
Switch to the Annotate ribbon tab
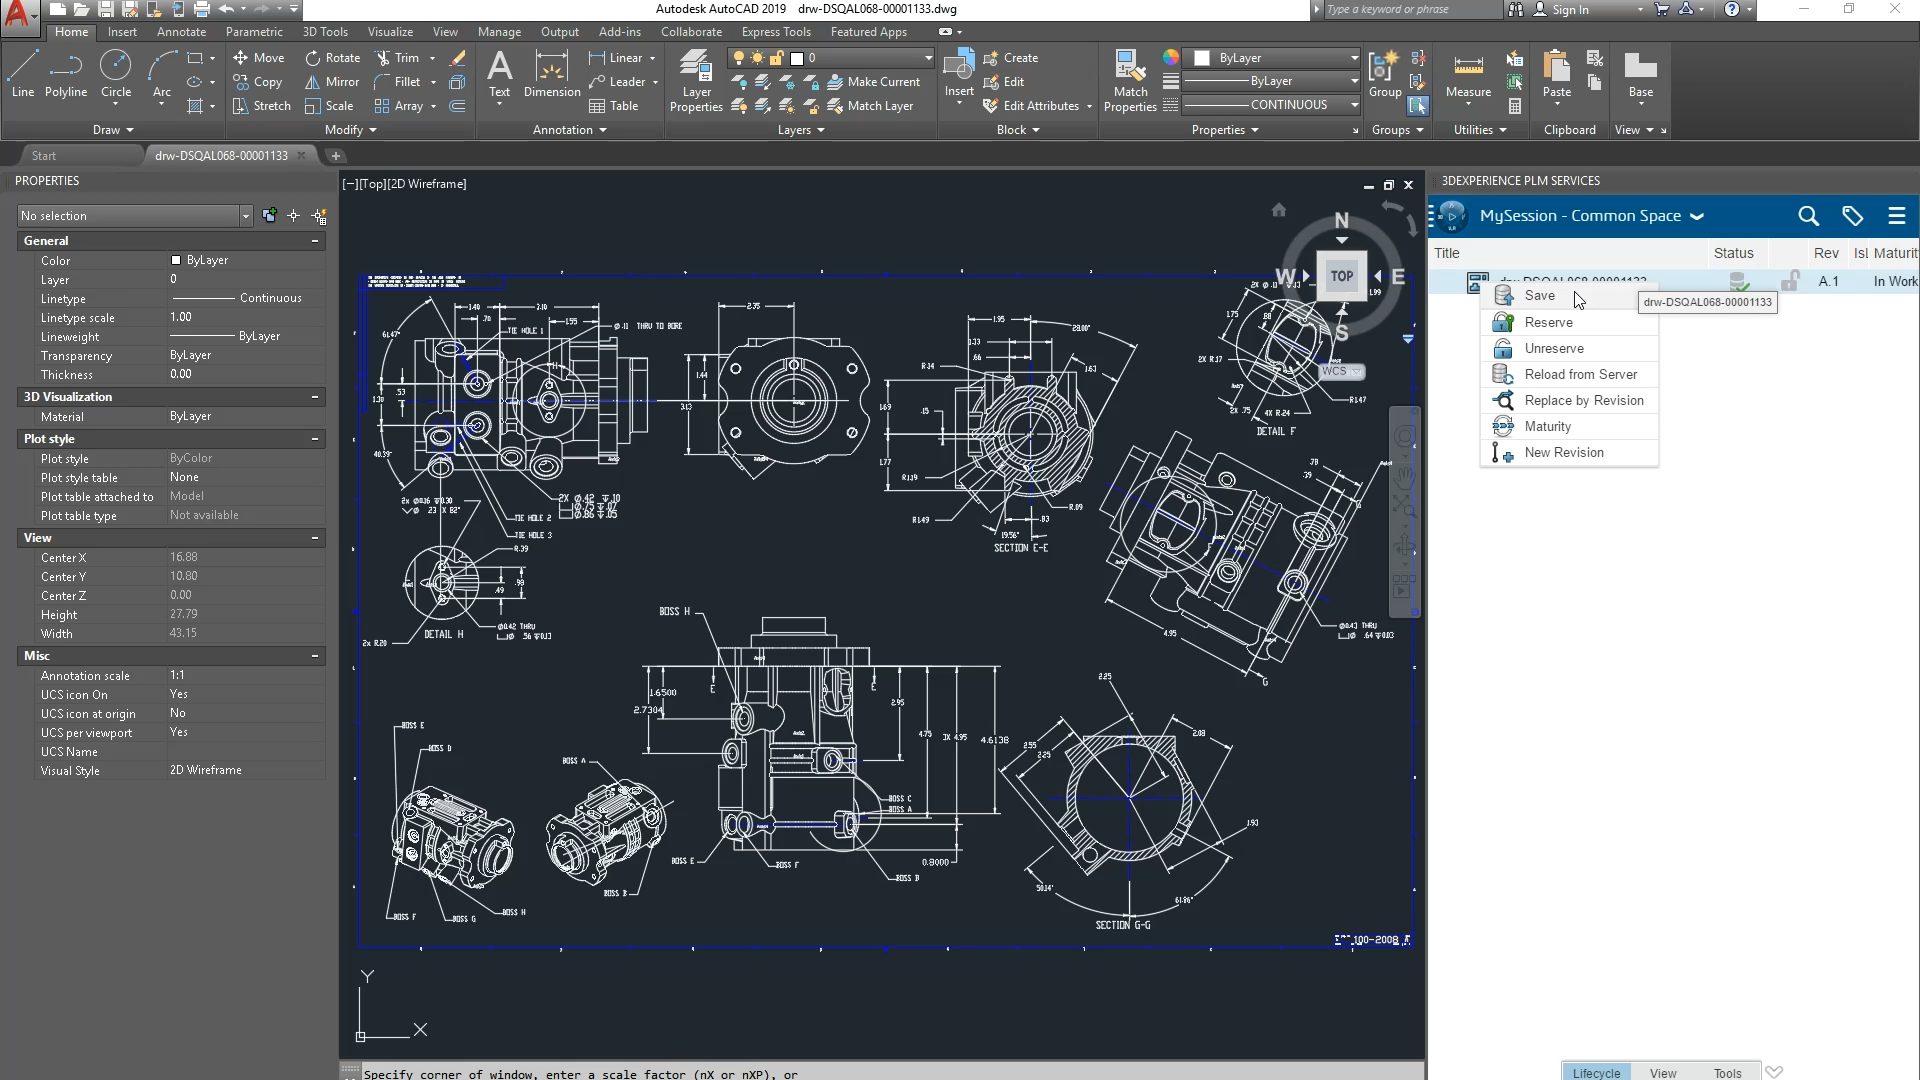coord(181,32)
